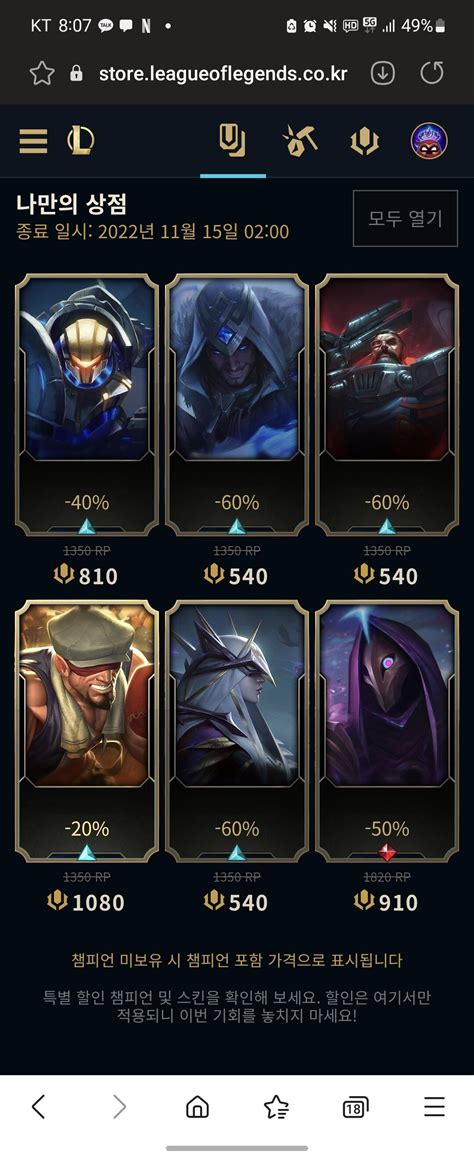Open the RP purchase icon in header
Image resolution: width=474 pixels, height=1158 pixels.
[364, 140]
